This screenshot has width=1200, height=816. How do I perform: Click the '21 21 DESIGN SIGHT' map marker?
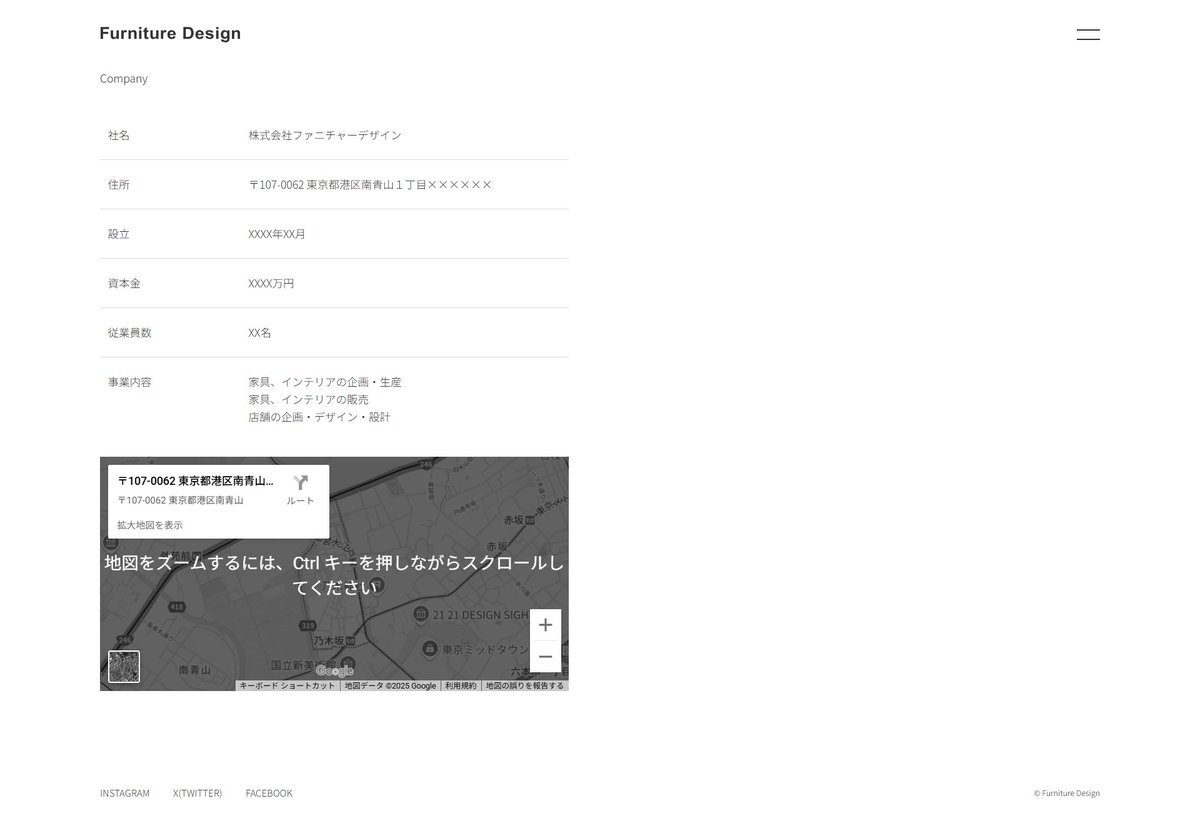pyautogui.click(x=421, y=614)
